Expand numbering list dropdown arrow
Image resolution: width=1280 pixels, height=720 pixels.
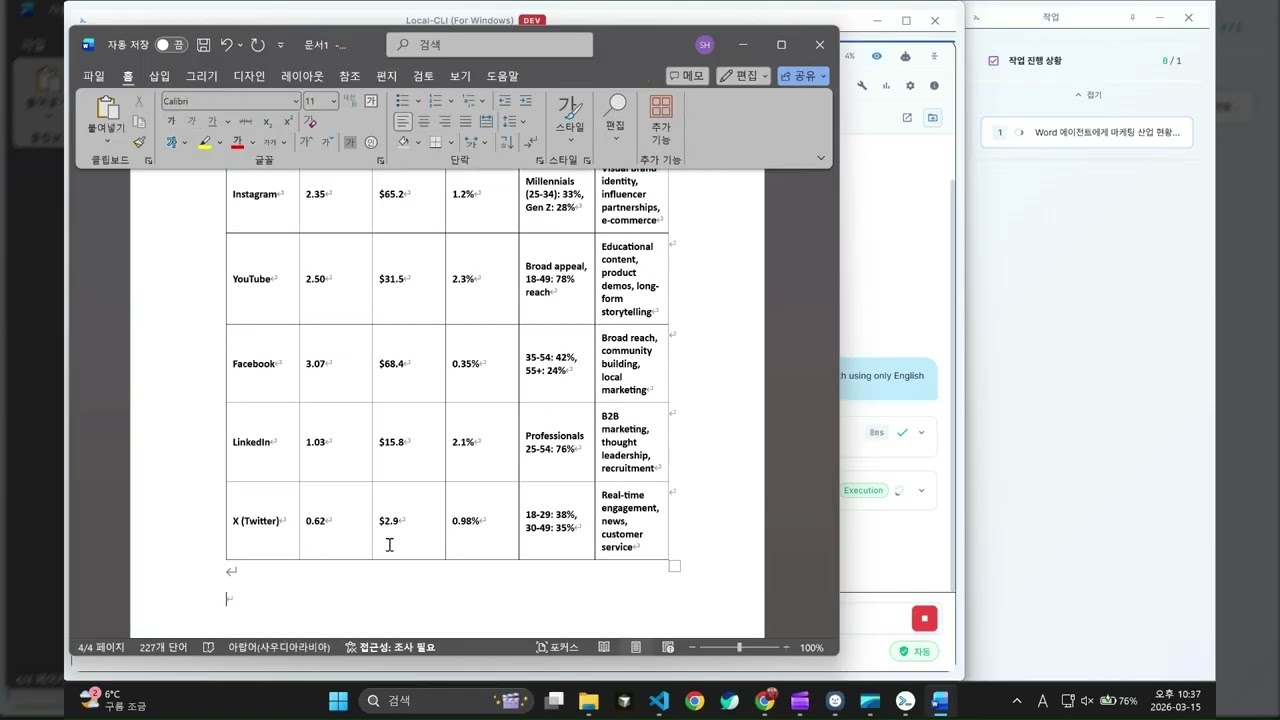pyautogui.click(x=451, y=101)
